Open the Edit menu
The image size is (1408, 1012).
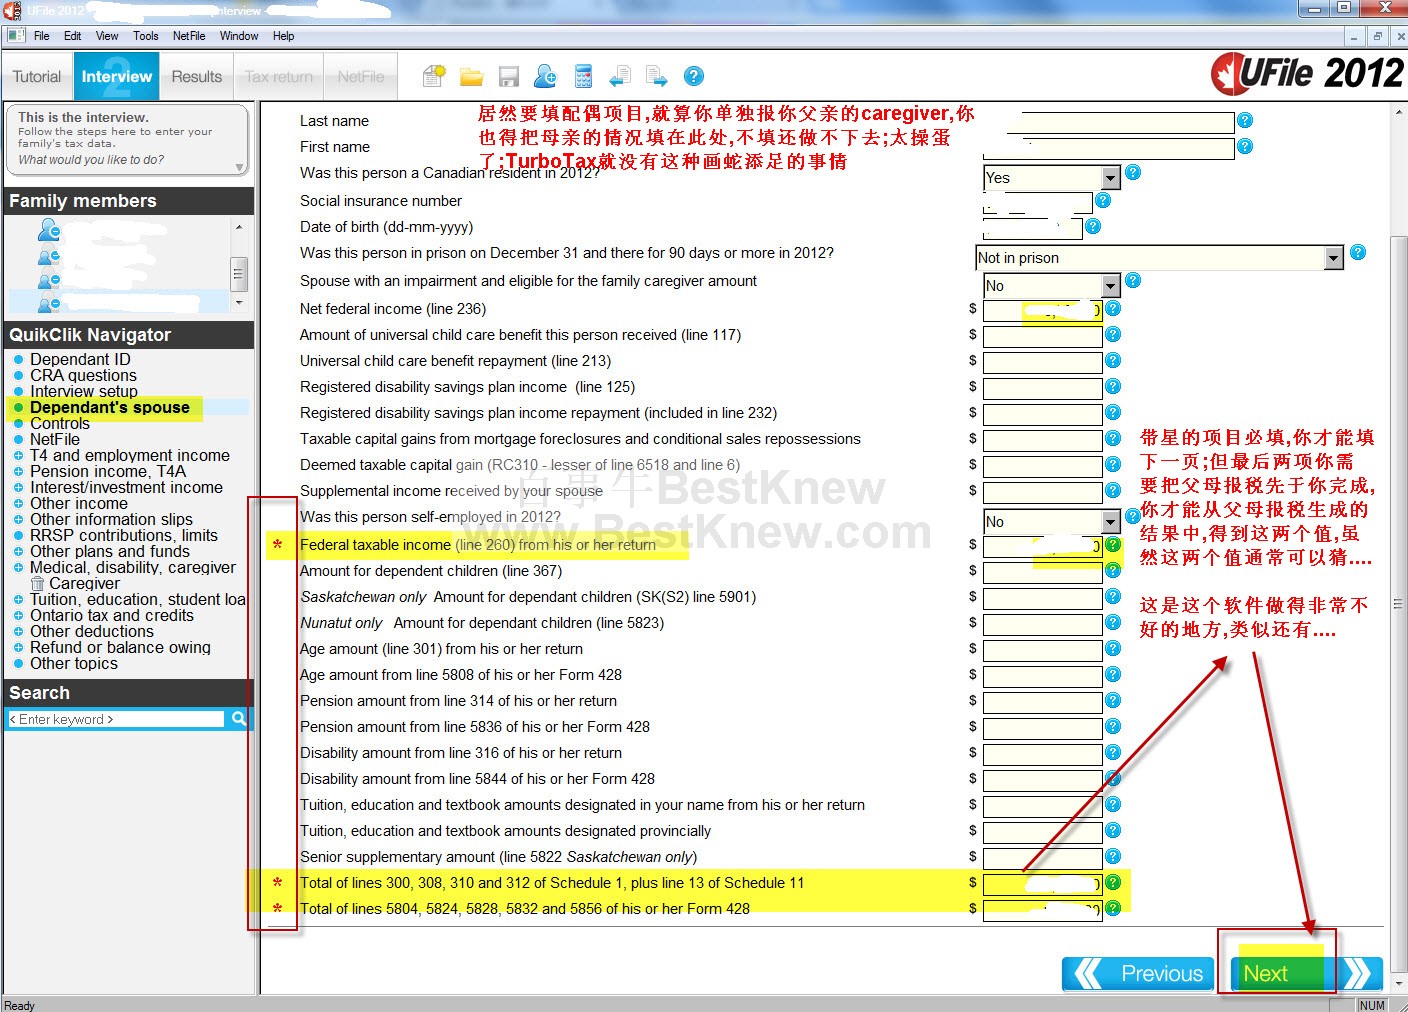(72, 36)
